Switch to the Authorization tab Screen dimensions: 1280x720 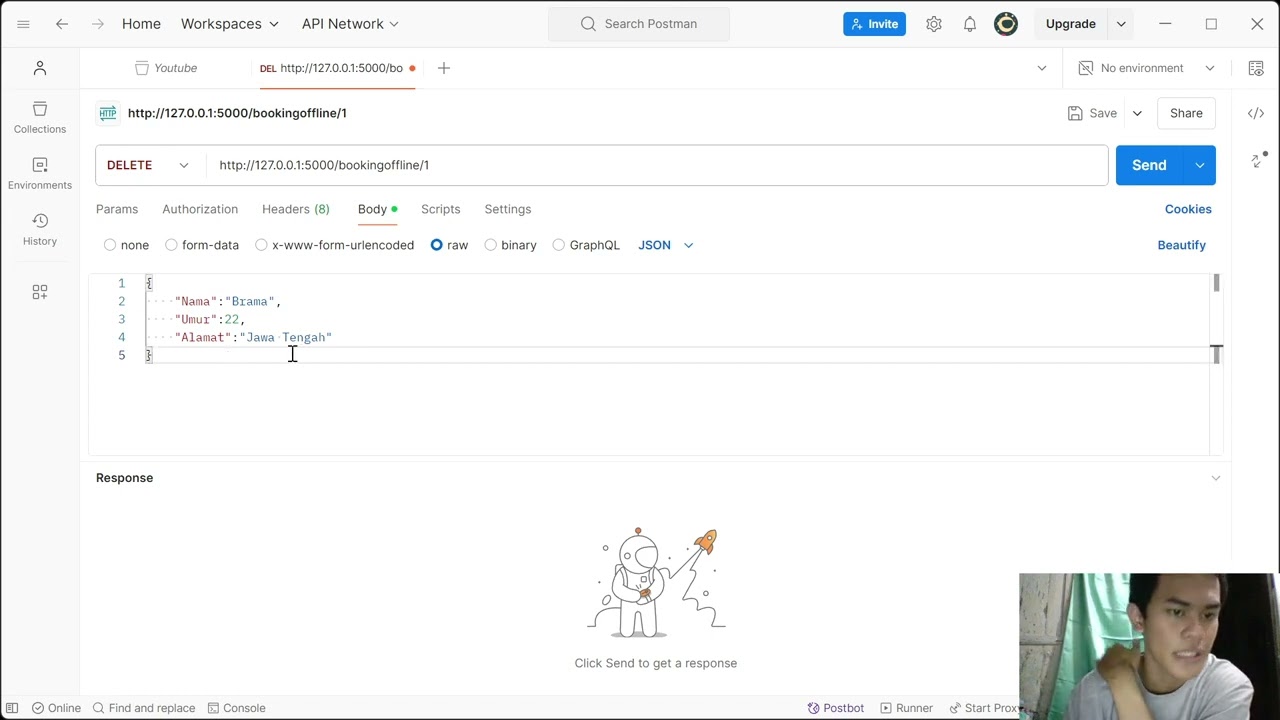(200, 209)
